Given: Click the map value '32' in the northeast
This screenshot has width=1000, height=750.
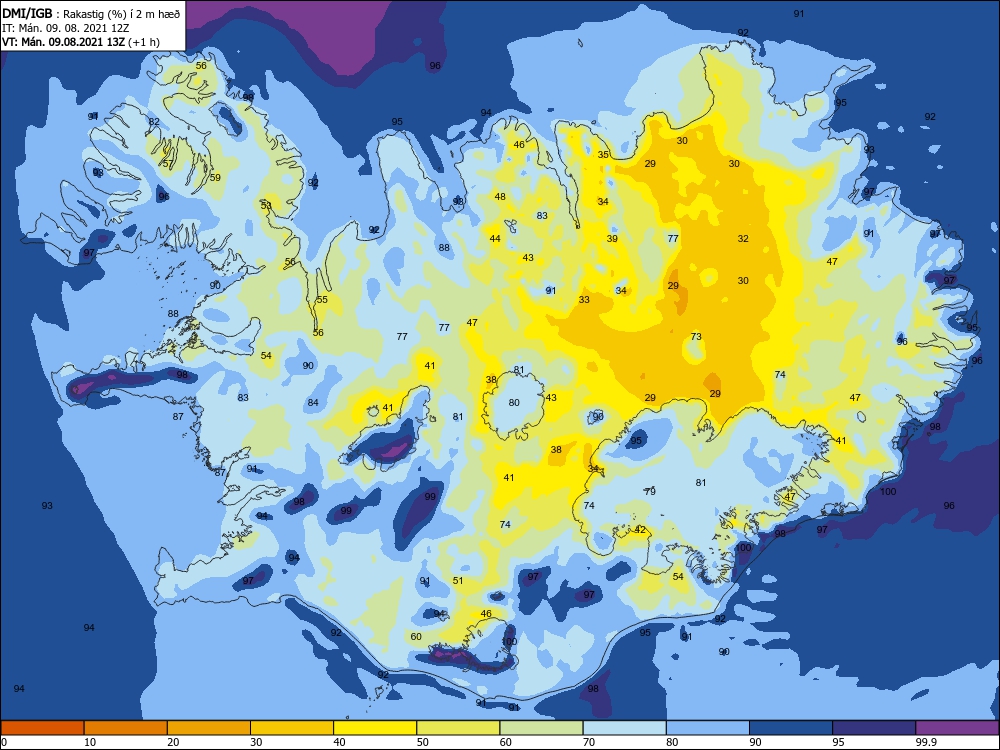Looking at the screenshot, I should pos(743,239).
